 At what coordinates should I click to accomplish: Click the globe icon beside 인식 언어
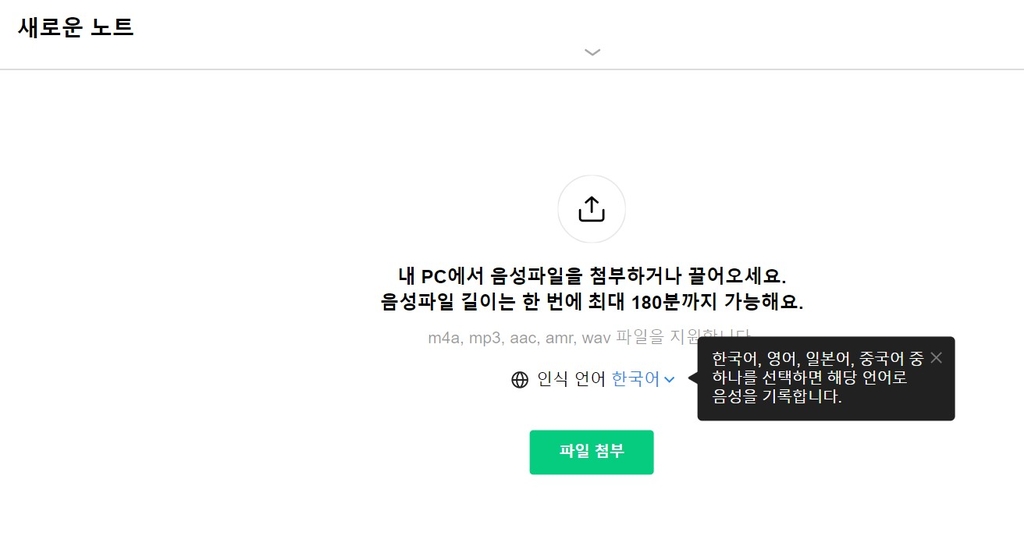[520, 380]
